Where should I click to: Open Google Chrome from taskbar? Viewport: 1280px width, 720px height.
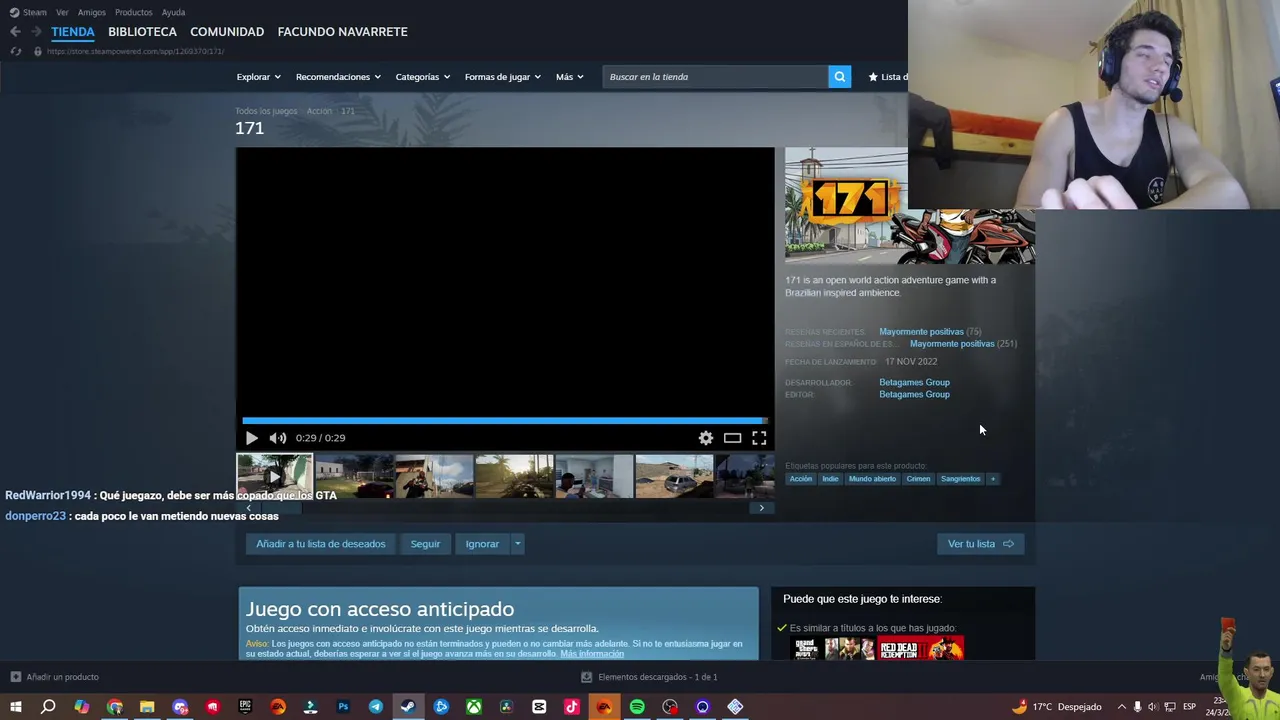tap(114, 707)
